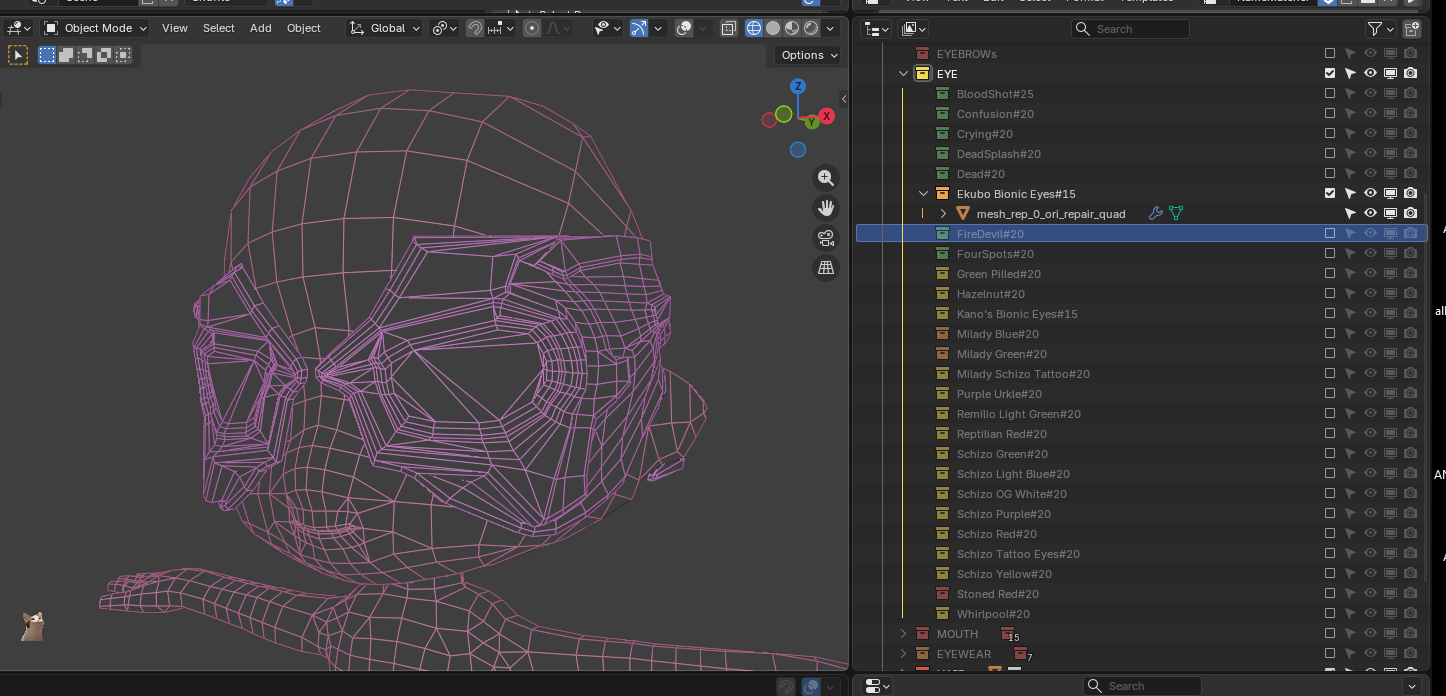Toggle X-ray view
Viewport: 1446px width, 696px height.
pos(728,28)
